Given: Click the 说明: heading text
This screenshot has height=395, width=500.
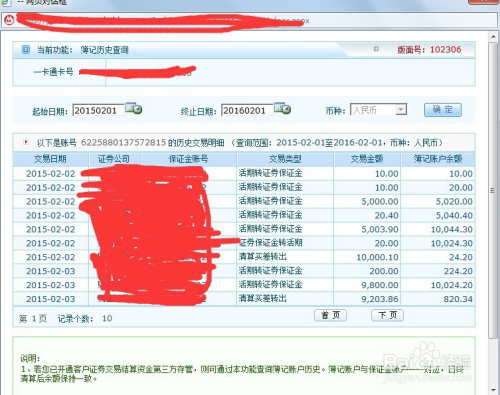Looking at the screenshot, I should click(x=30, y=359).
